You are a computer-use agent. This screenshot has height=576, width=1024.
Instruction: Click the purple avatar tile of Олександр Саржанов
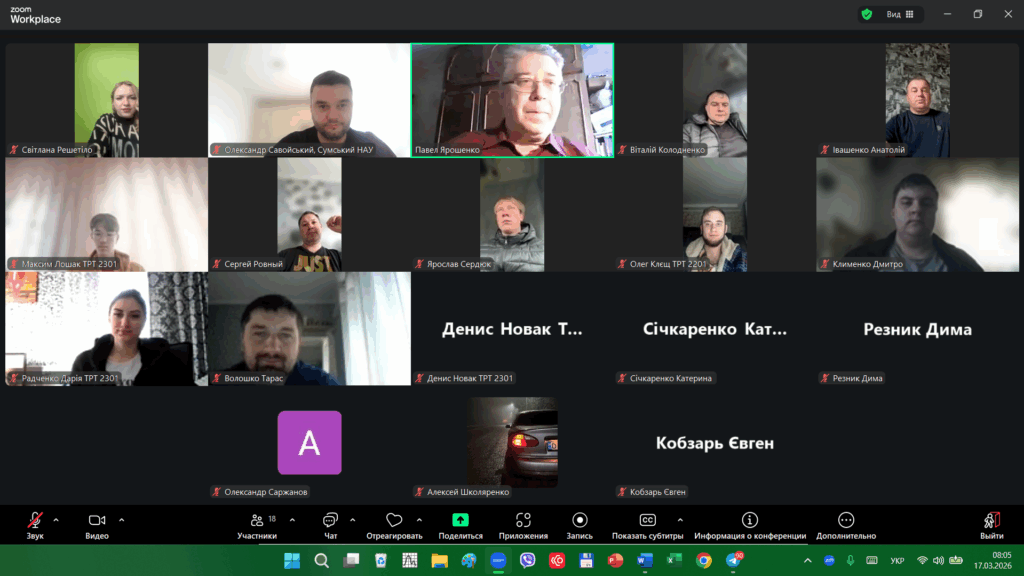309,442
